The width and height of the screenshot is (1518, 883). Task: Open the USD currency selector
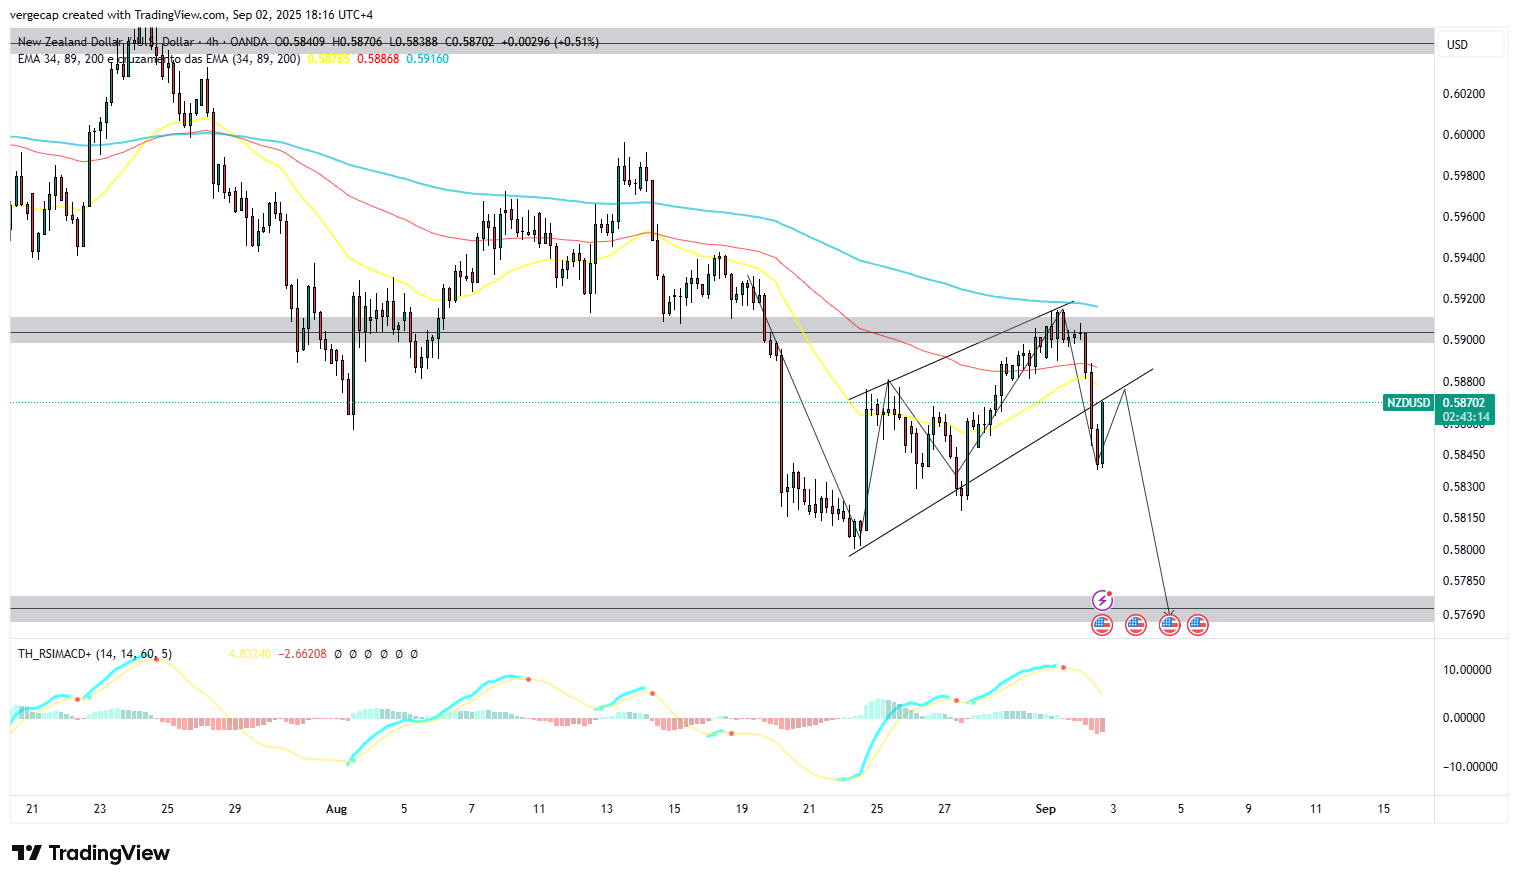click(x=1470, y=44)
